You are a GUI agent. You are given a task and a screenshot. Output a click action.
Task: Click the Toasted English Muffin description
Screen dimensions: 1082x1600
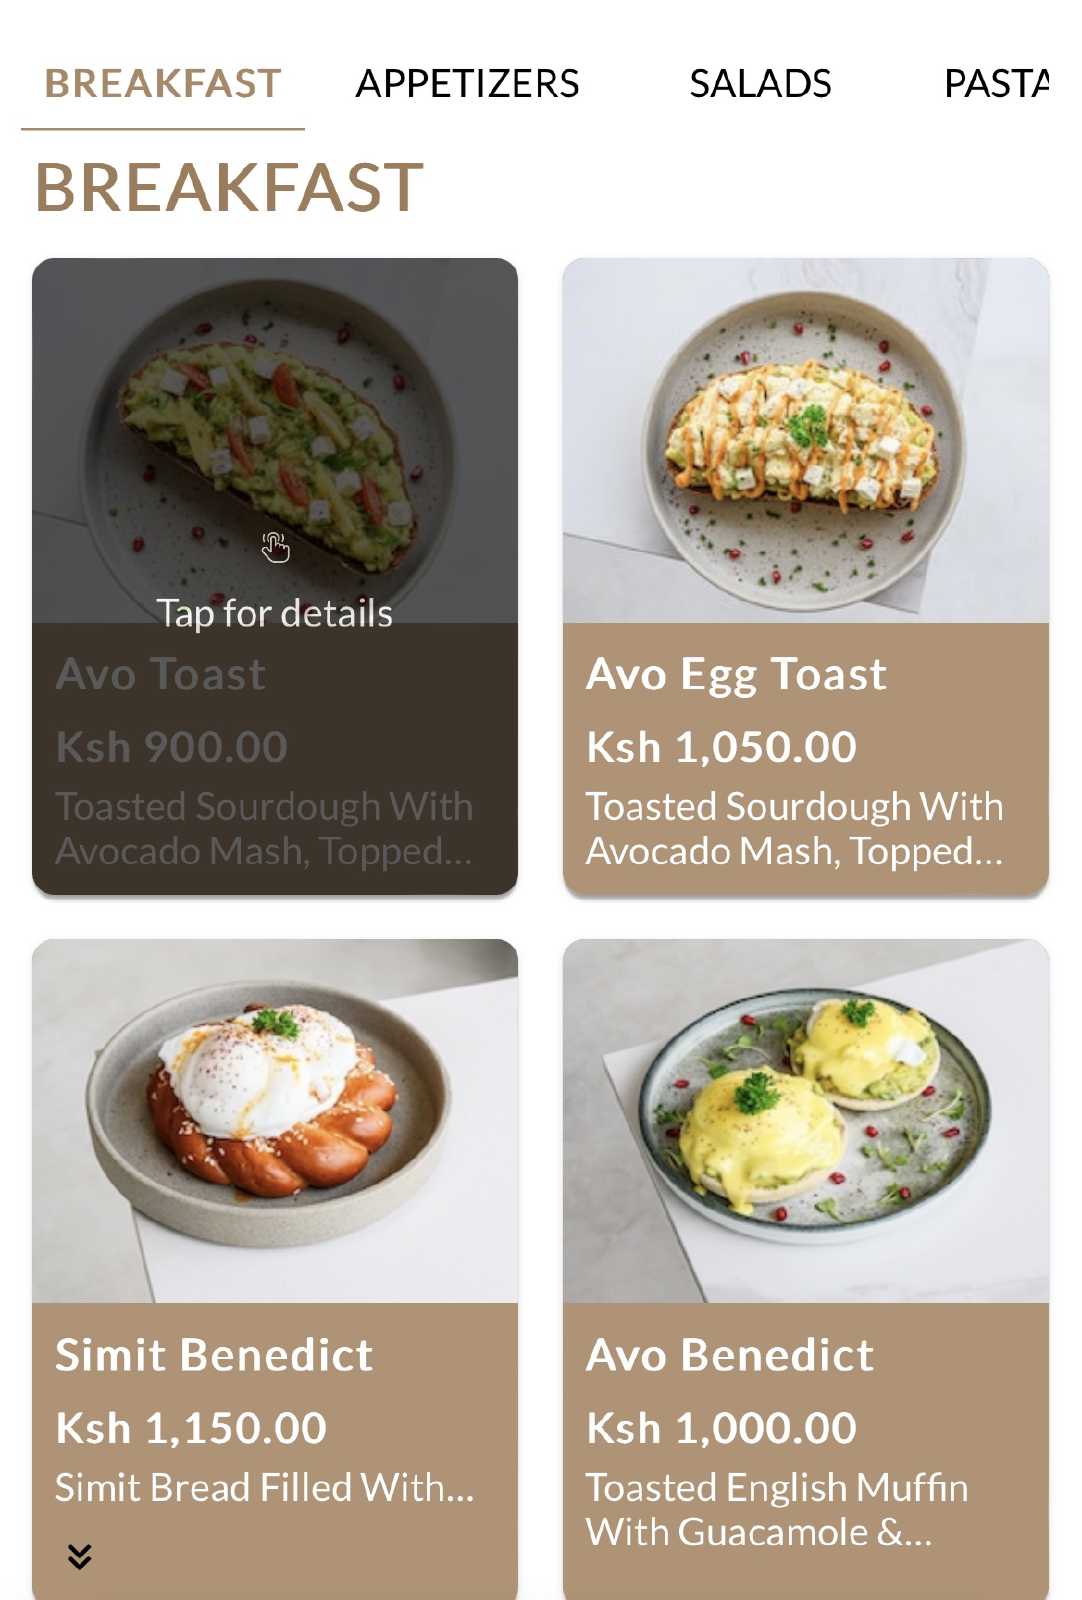(x=777, y=1510)
